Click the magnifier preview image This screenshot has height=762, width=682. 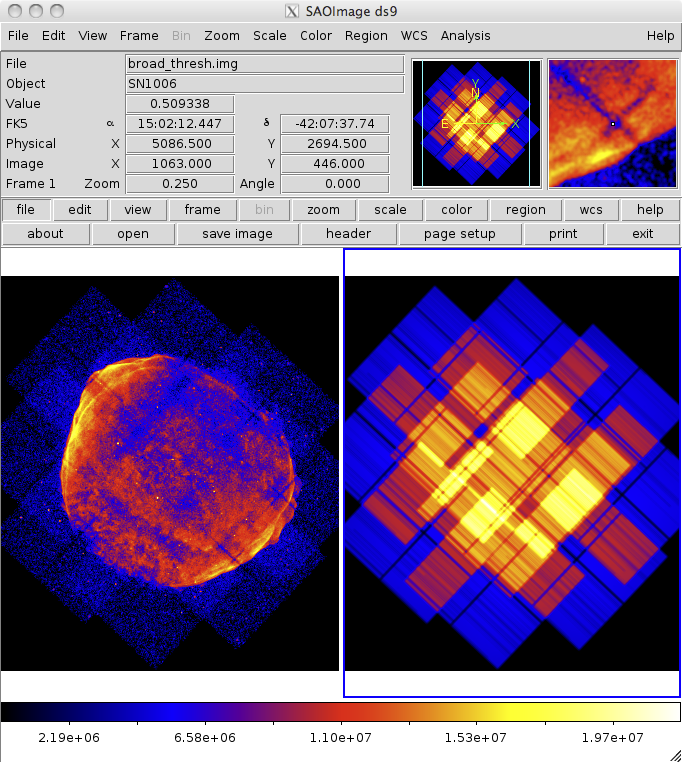click(612, 123)
